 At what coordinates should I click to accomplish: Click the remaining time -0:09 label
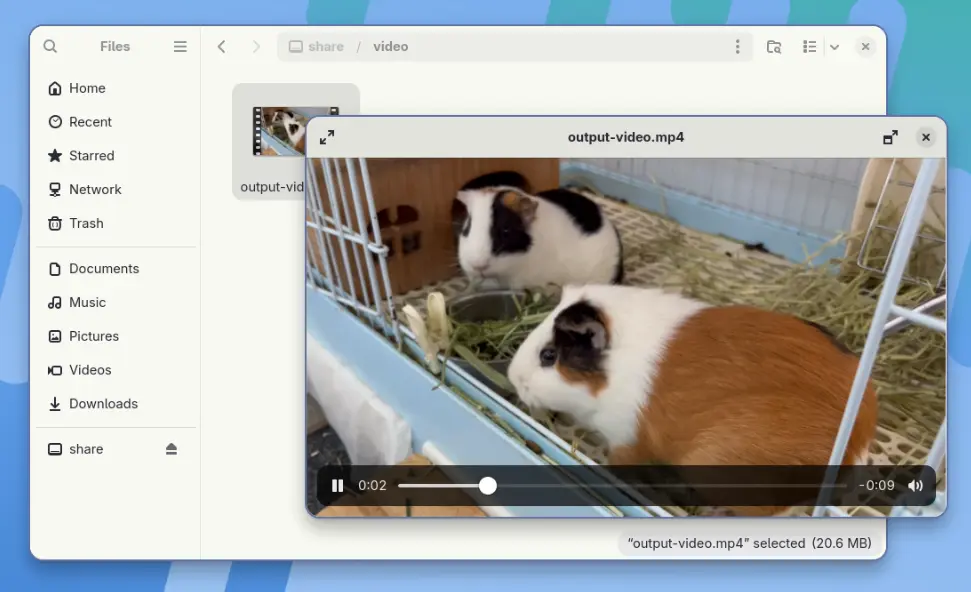(876, 485)
